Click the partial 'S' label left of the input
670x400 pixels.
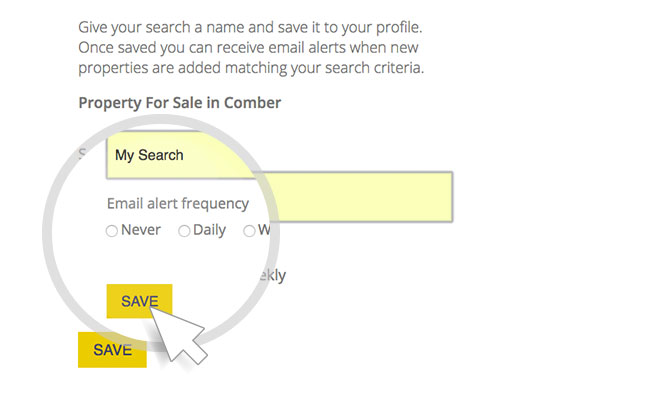pos(83,154)
